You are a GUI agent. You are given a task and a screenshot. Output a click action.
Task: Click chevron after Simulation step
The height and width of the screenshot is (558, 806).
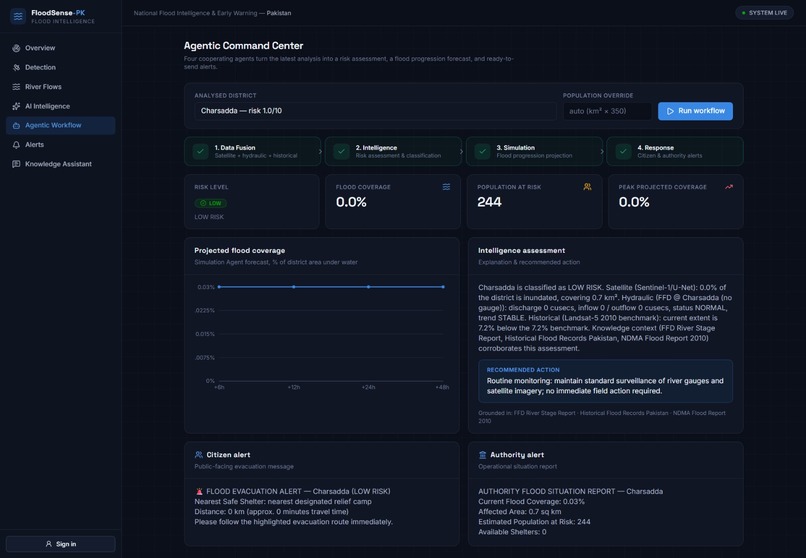click(602, 152)
